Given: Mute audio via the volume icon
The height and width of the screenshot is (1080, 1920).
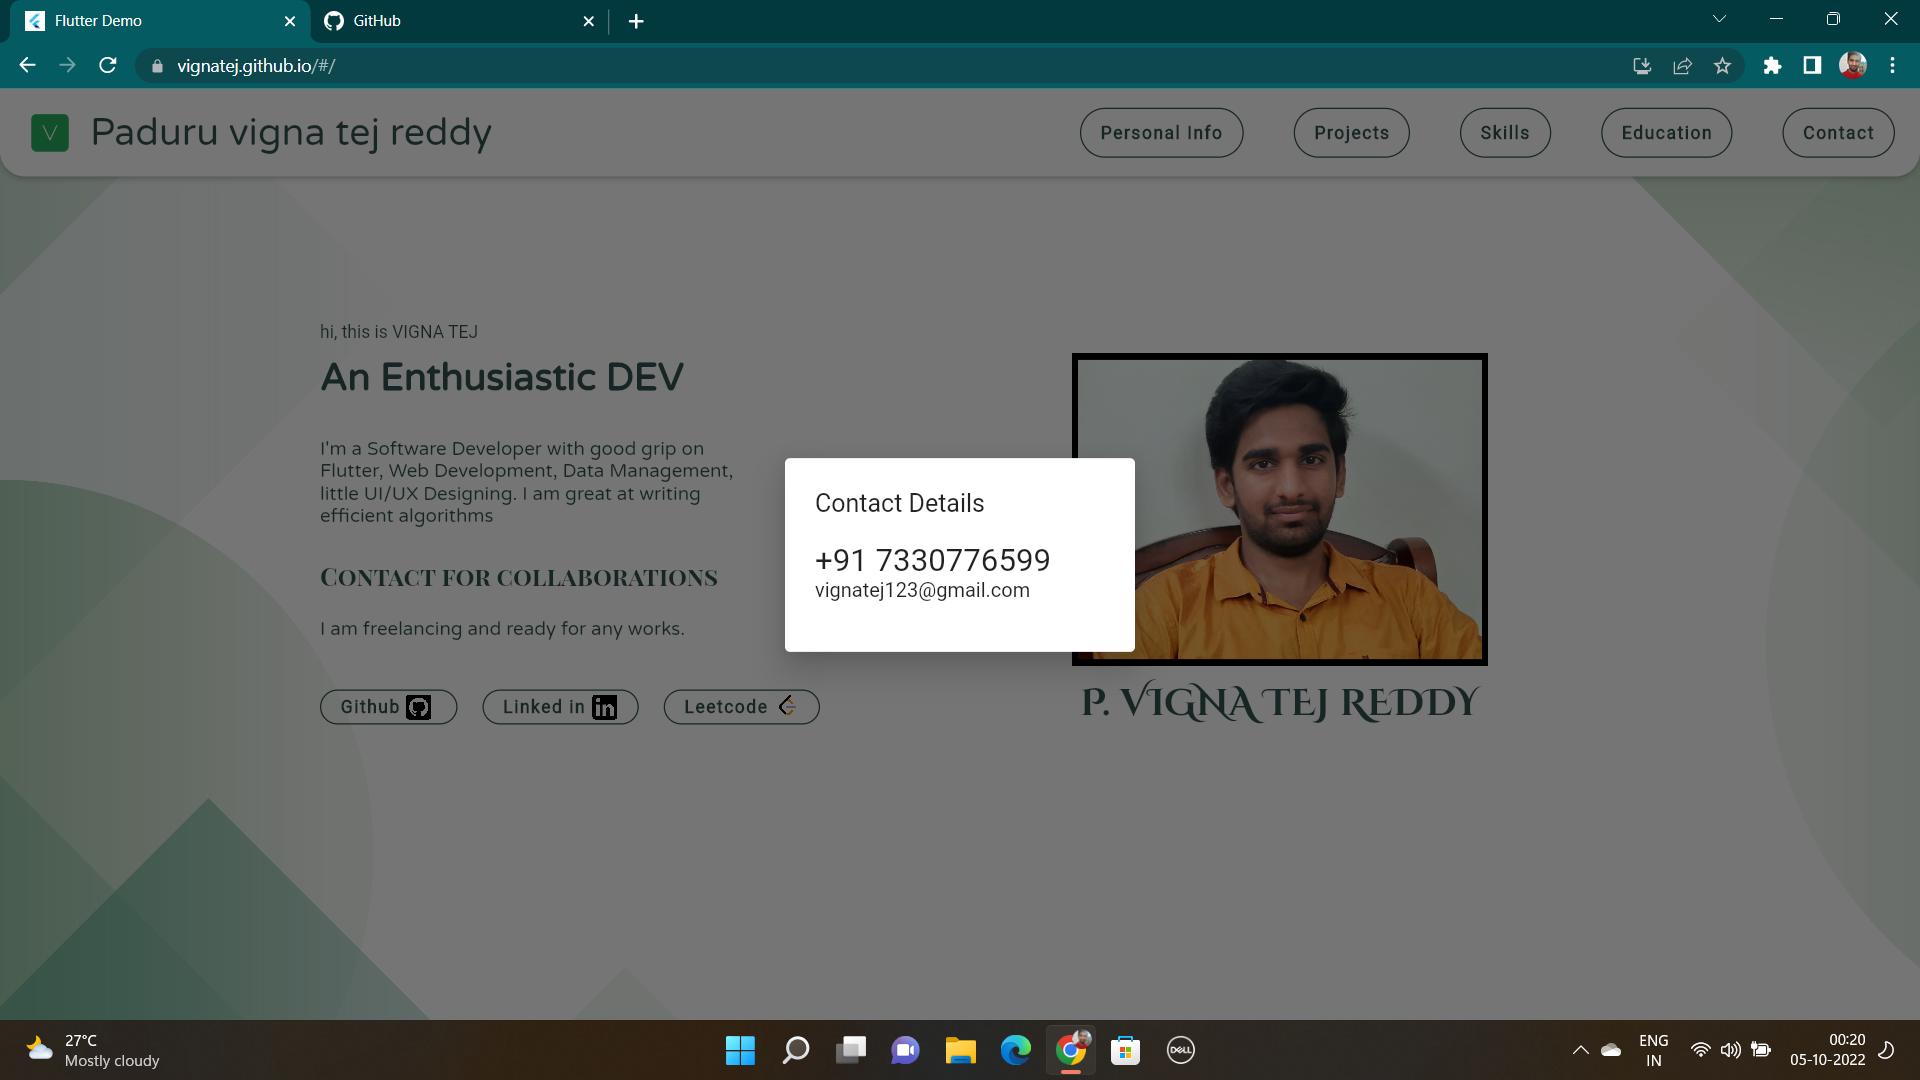Looking at the screenshot, I should point(1731,1050).
